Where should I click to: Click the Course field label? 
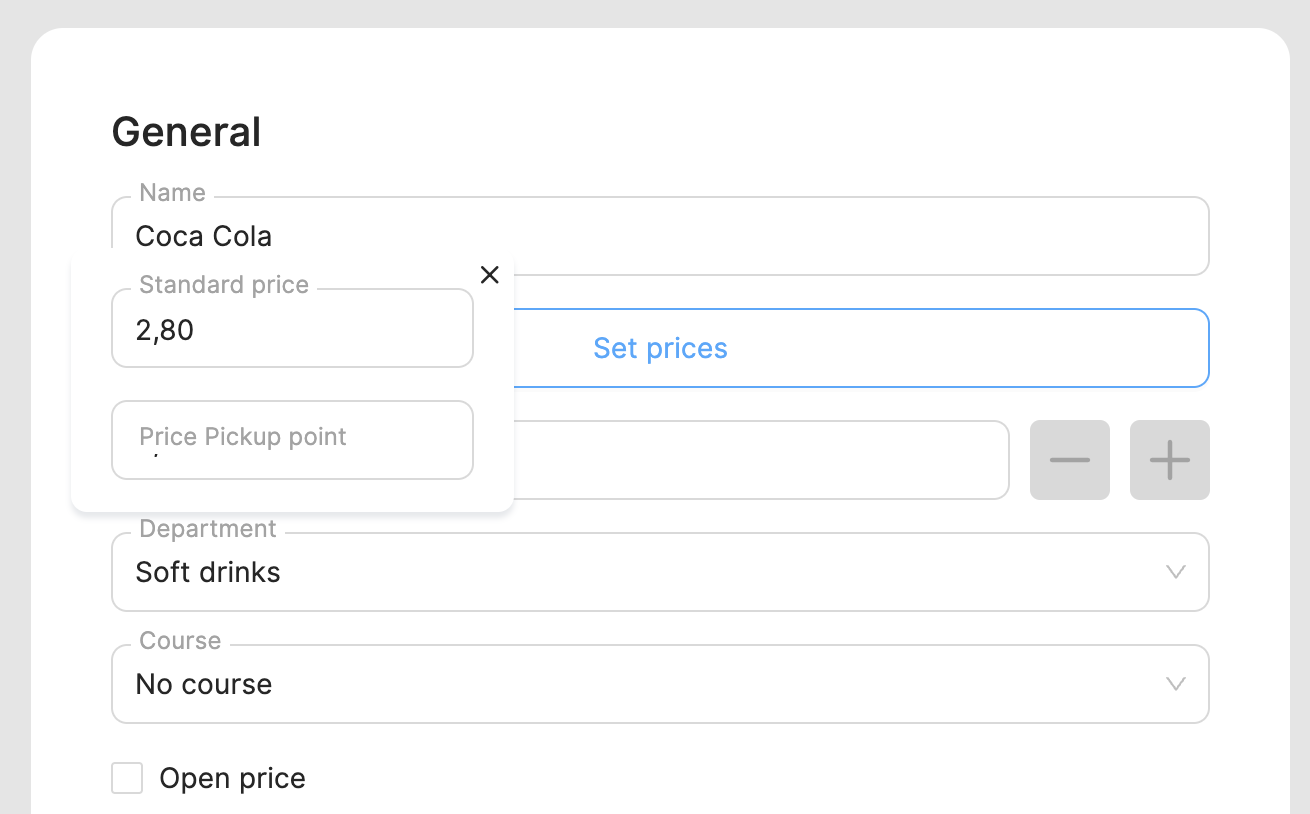[x=180, y=641]
